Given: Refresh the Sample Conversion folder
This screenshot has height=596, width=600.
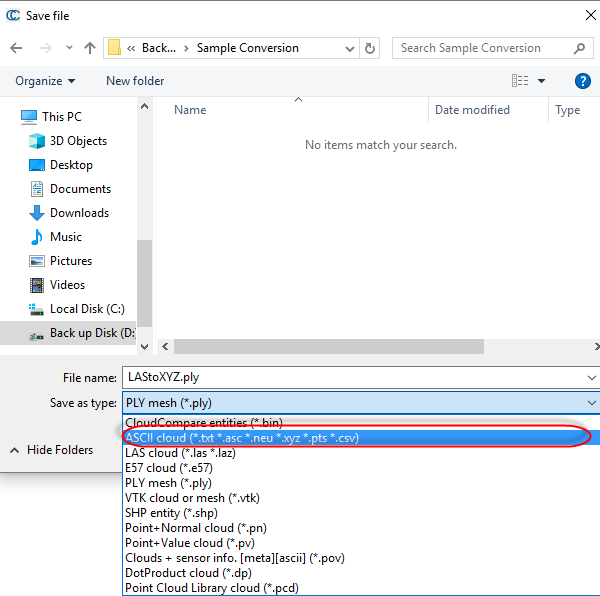Looking at the screenshot, I should tap(371, 48).
